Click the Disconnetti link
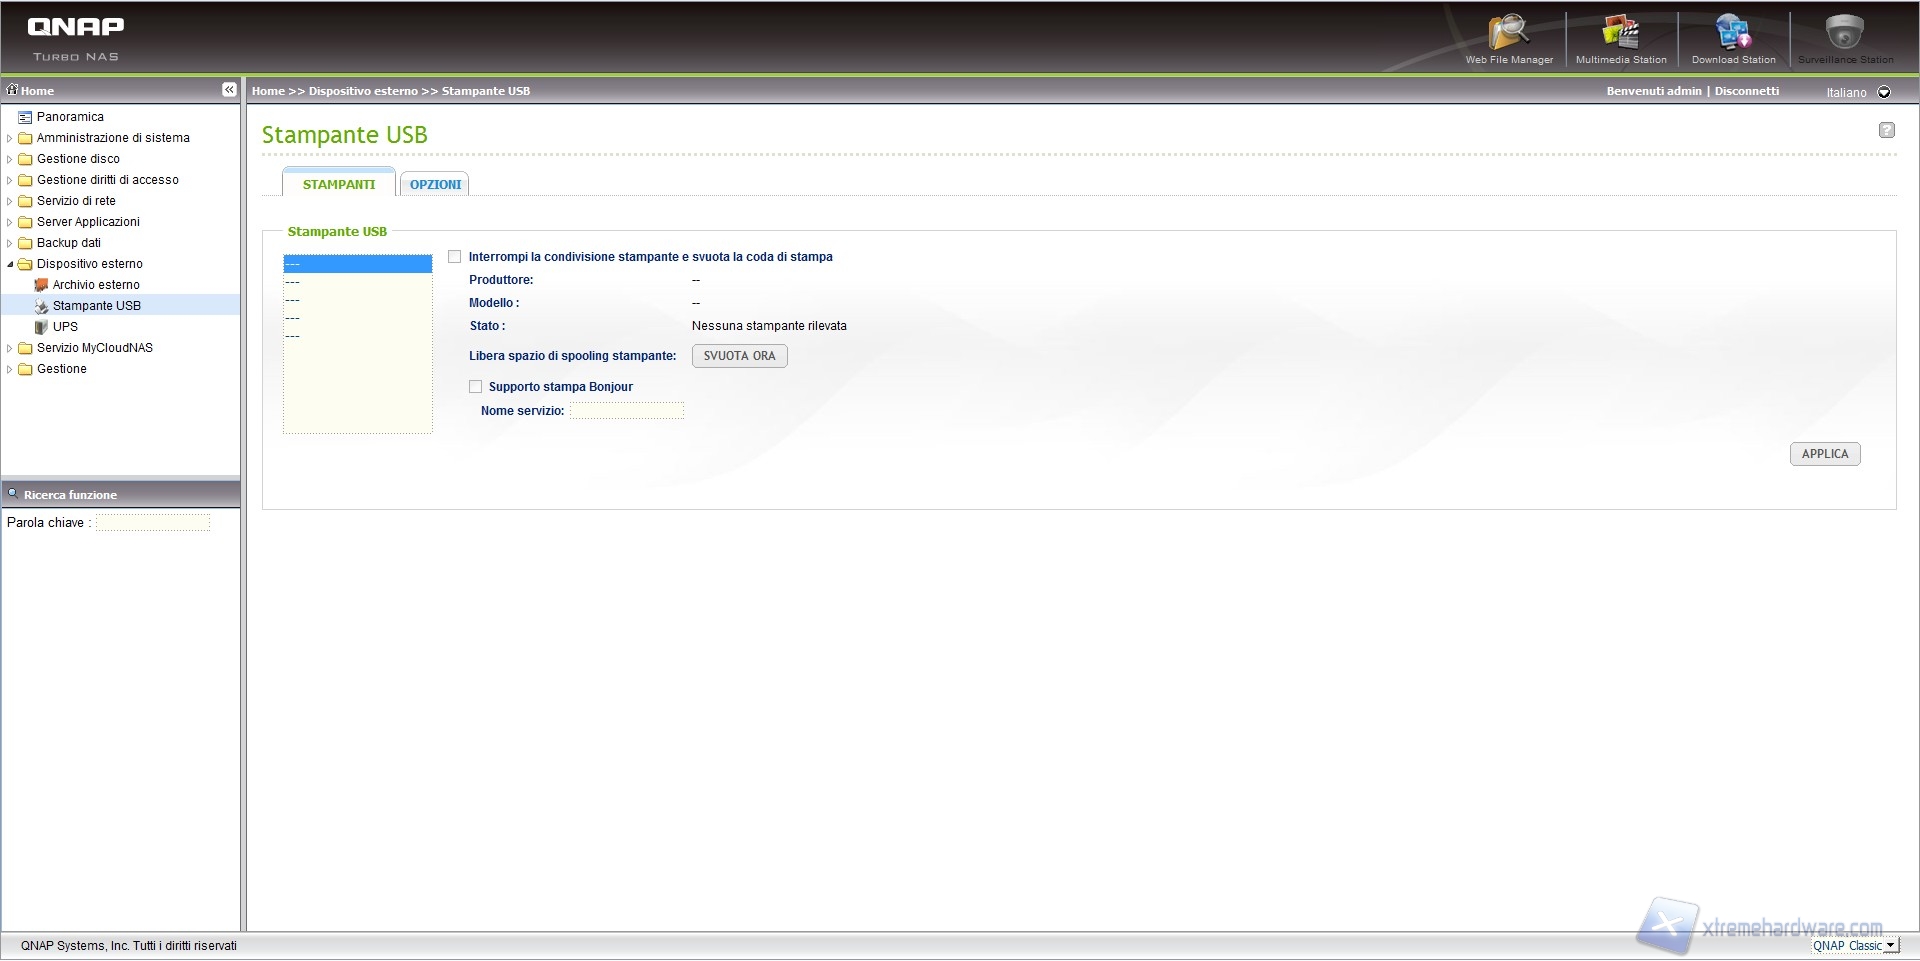This screenshot has width=1920, height=961. pyautogui.click(x=1746, y=91)
